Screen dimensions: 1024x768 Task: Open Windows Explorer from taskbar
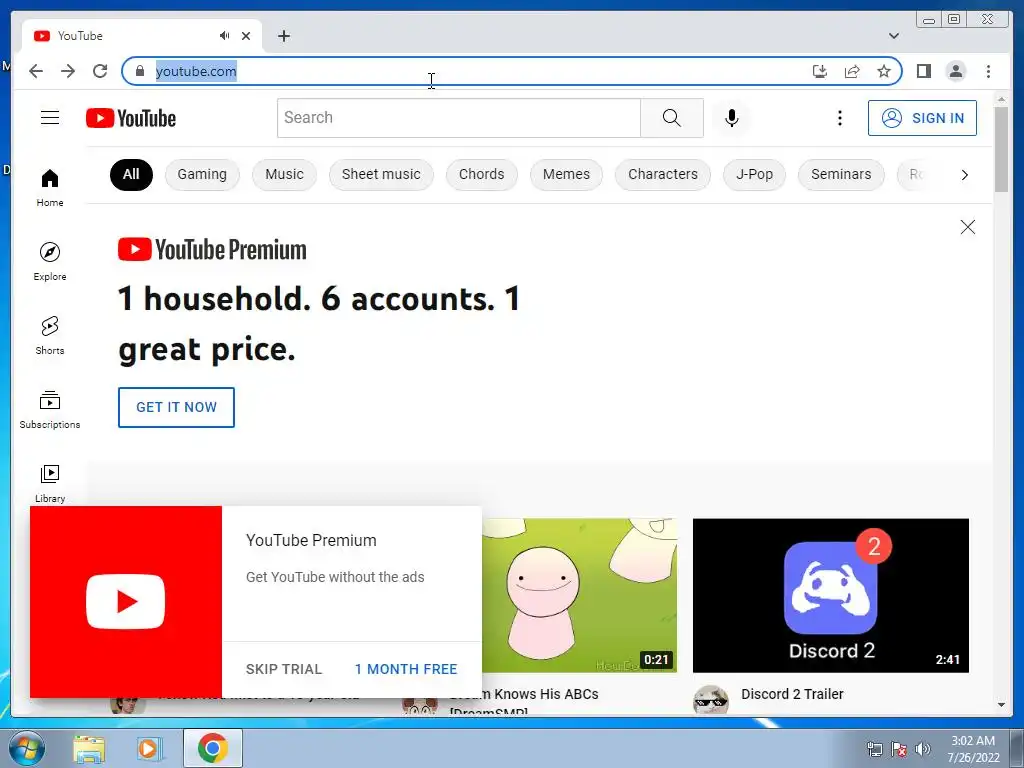tap(89, 749)
